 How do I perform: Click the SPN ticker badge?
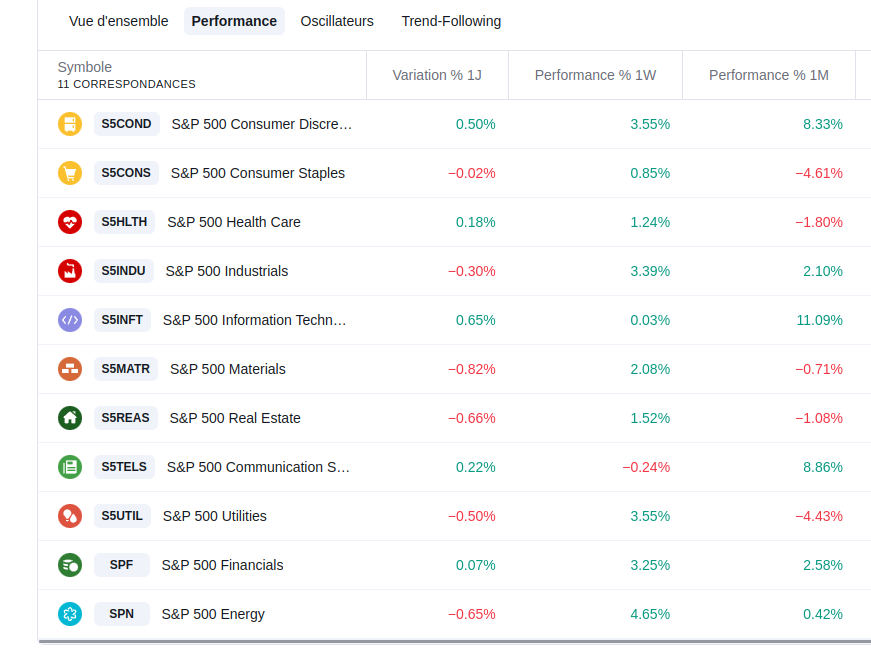pos(121,614)
